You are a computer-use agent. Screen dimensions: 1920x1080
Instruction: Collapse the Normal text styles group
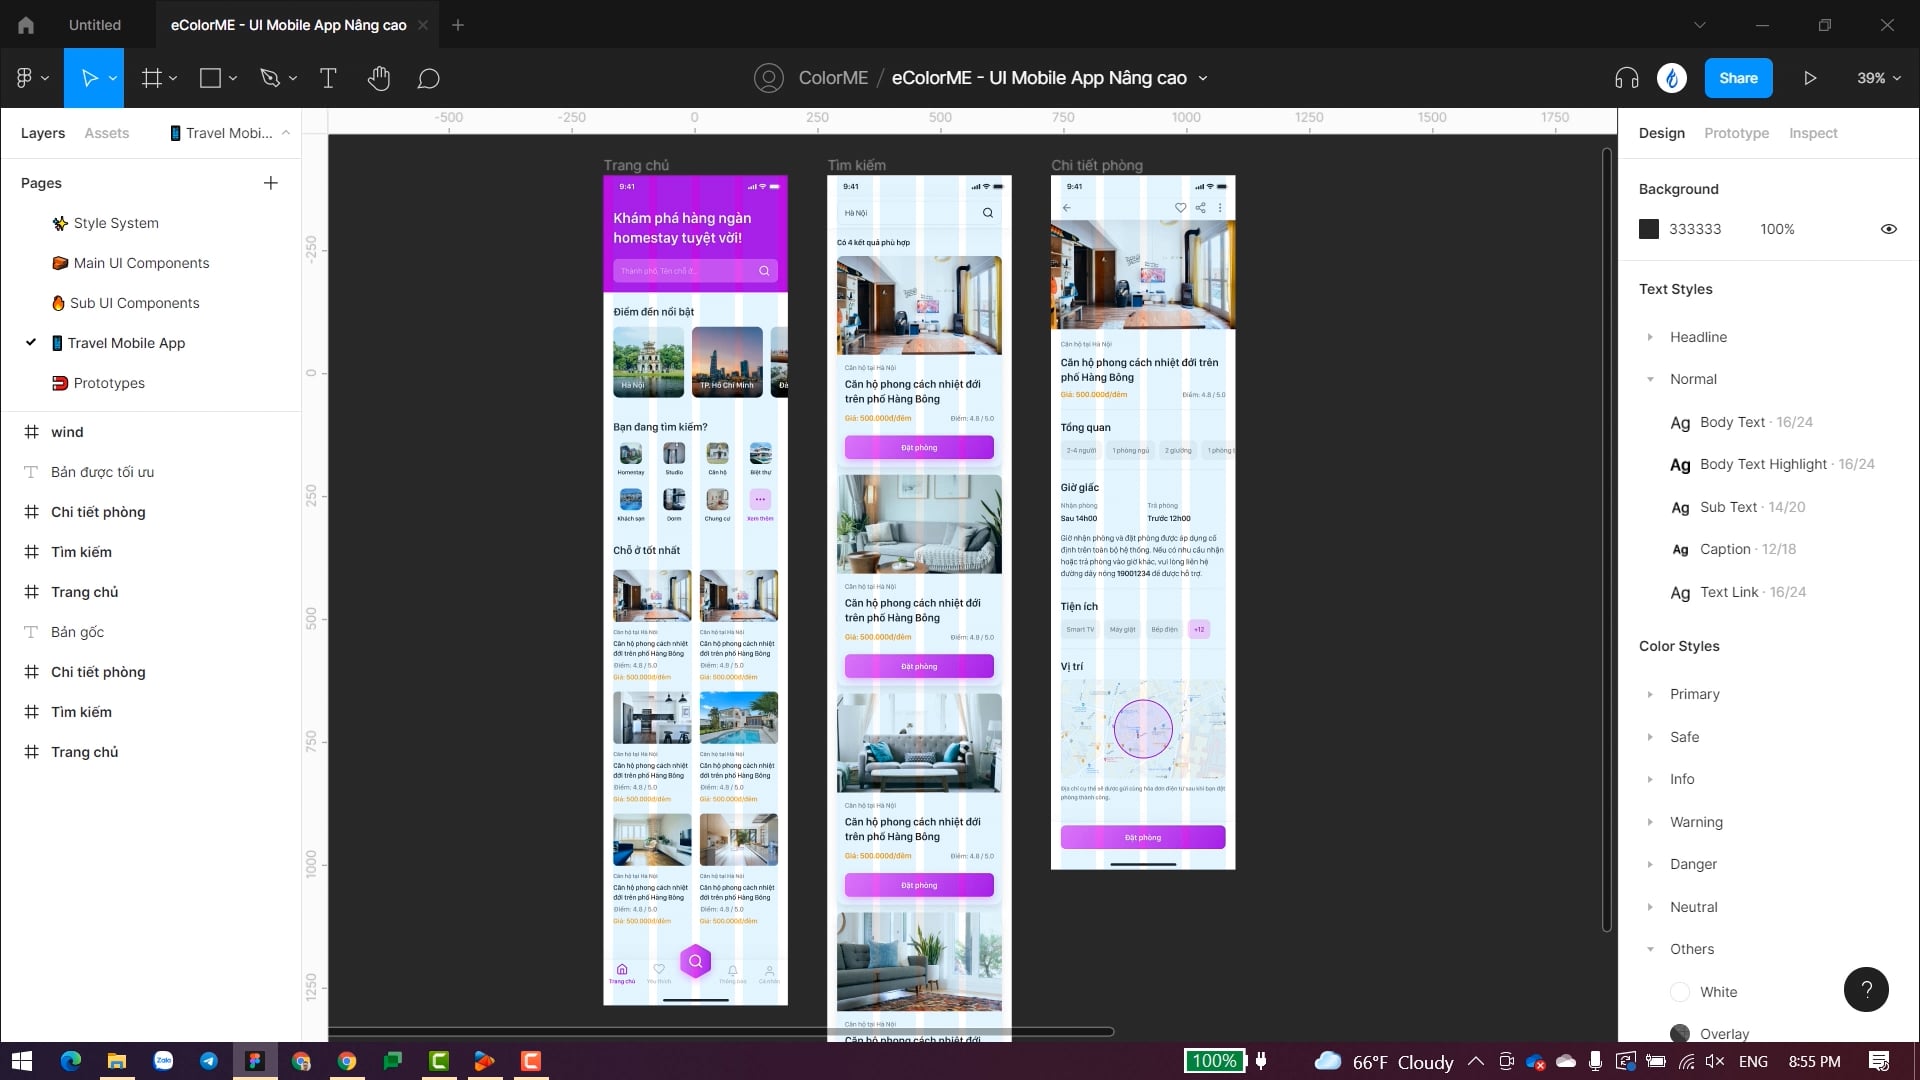tap(1650, 379)
